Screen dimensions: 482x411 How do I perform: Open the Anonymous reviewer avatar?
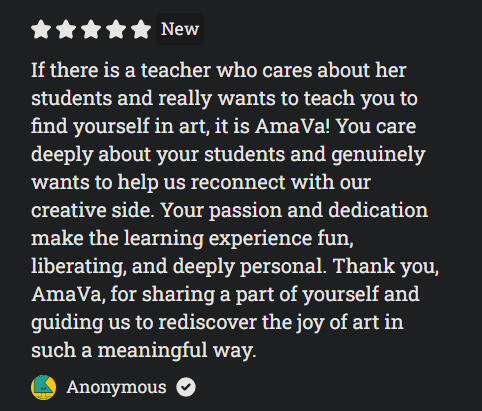43,387
